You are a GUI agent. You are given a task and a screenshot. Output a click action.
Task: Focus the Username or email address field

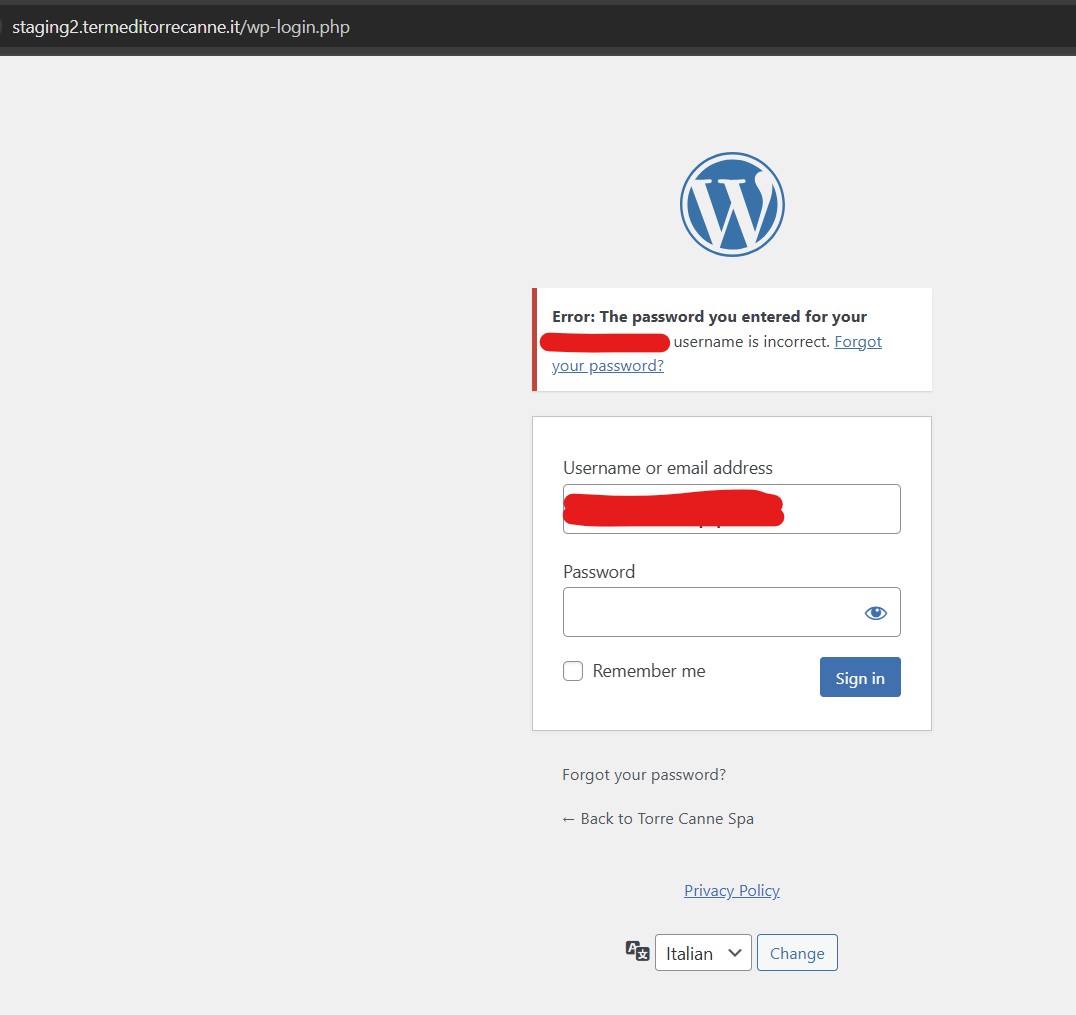point(732,509)
